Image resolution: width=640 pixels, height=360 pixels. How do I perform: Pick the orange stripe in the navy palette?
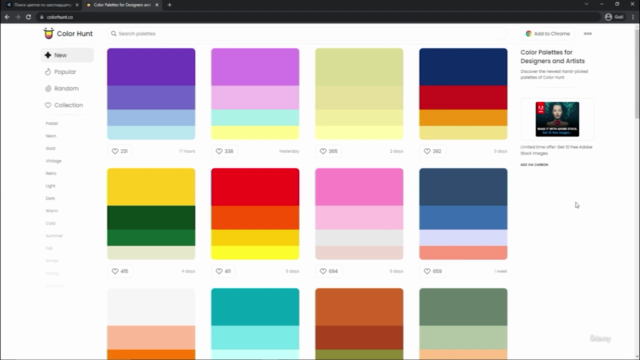[x=463, y=118]
